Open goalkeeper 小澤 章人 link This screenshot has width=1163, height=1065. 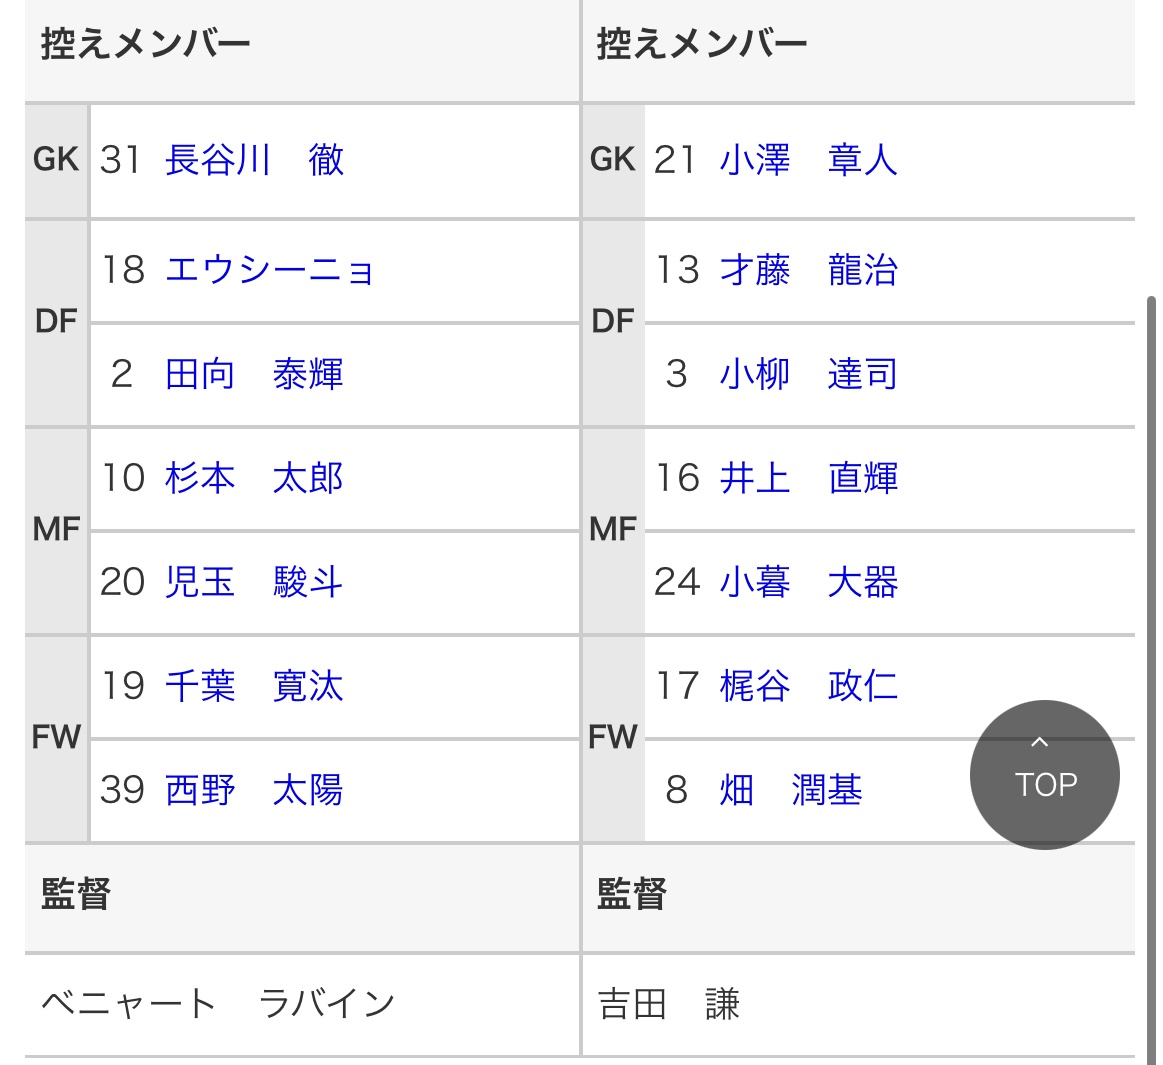tap(808, 160)
